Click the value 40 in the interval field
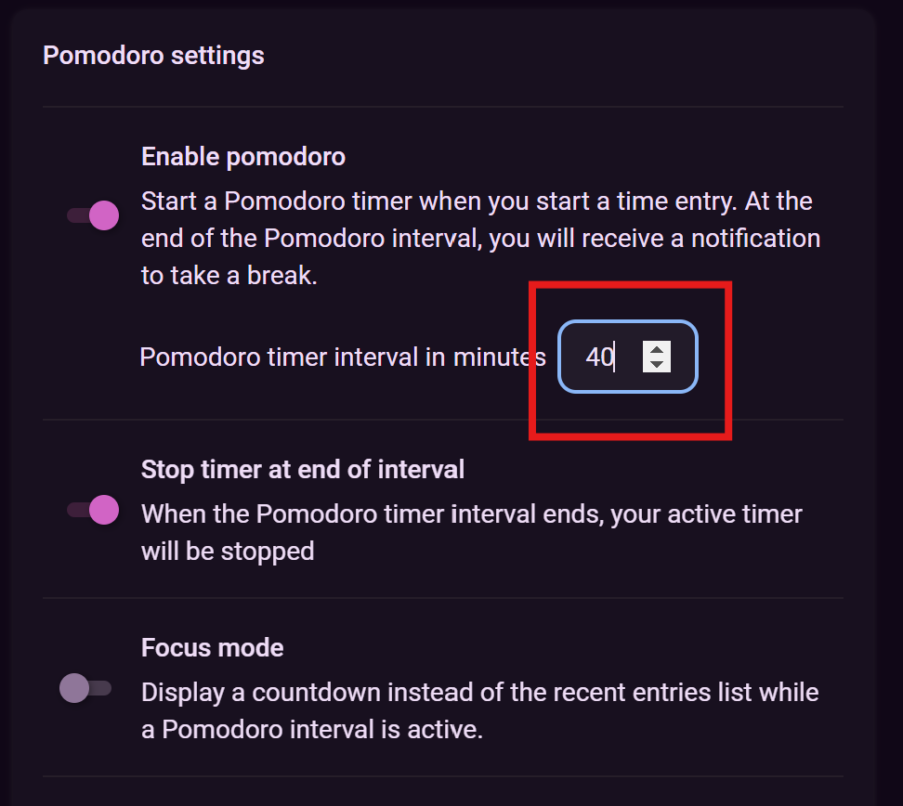This screenshot has height=806, width=903. point(599,357)
